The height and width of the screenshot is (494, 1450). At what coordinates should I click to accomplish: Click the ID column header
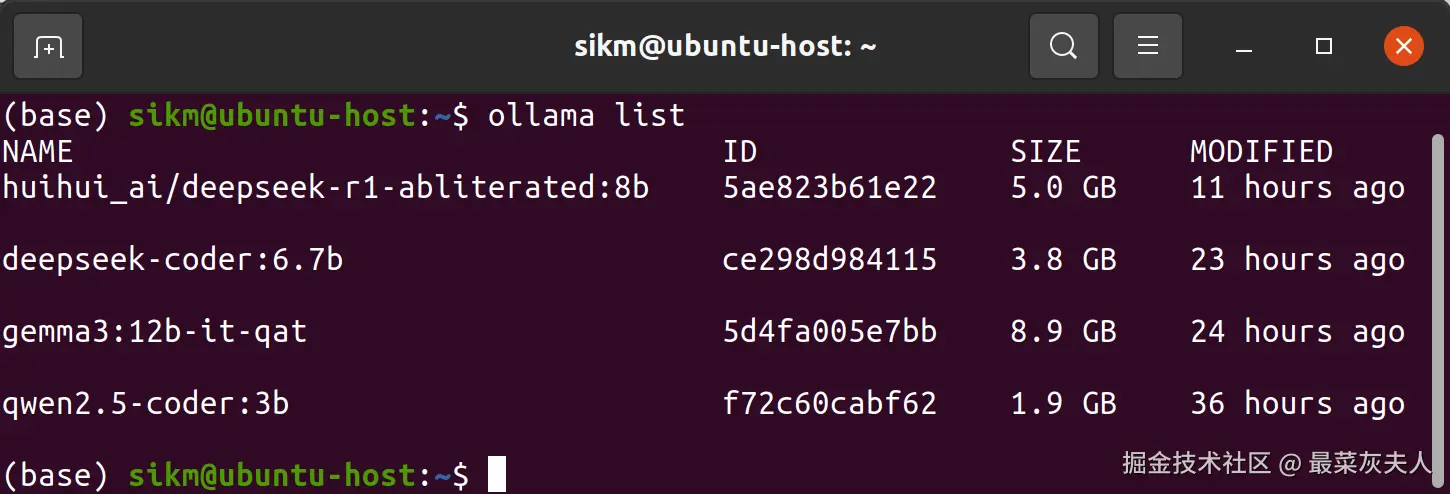coord(740,152)
